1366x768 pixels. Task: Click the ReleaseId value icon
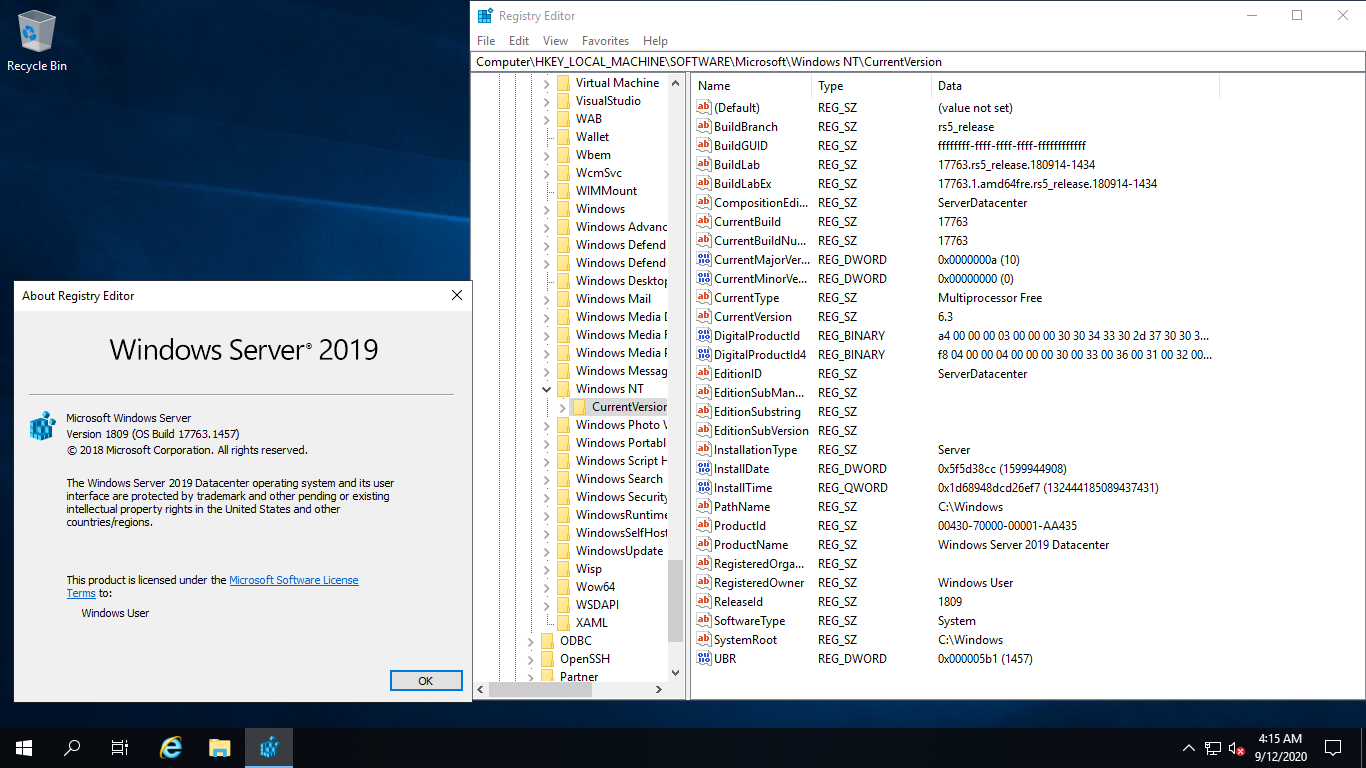(704, 602)
